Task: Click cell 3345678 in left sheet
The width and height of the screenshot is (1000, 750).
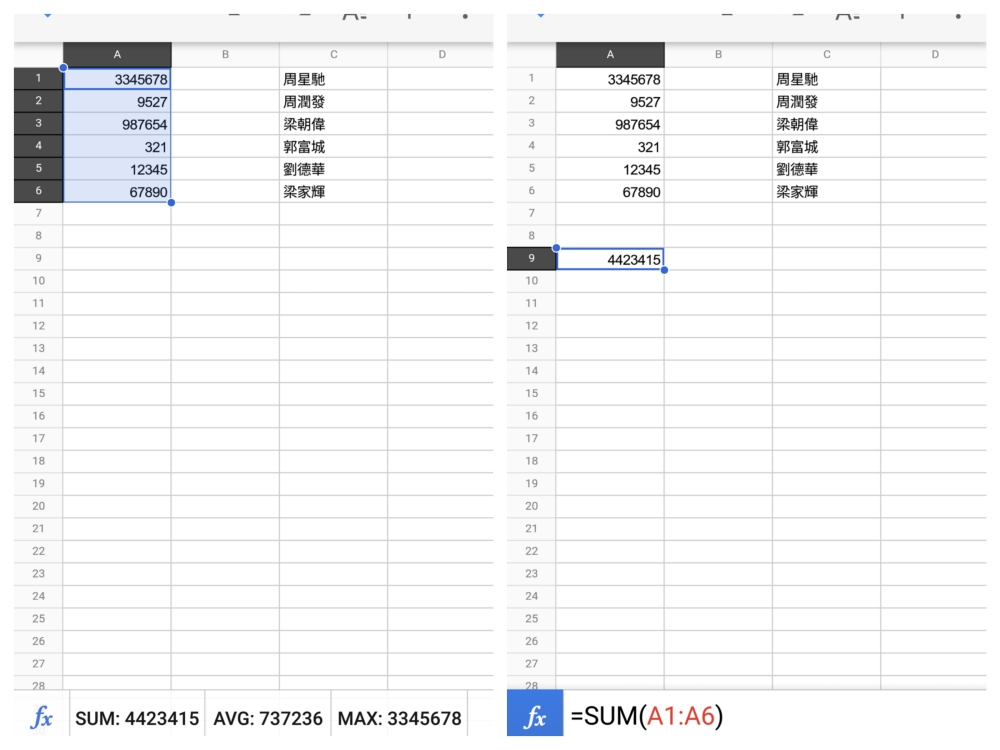Action: coord(117,79)
